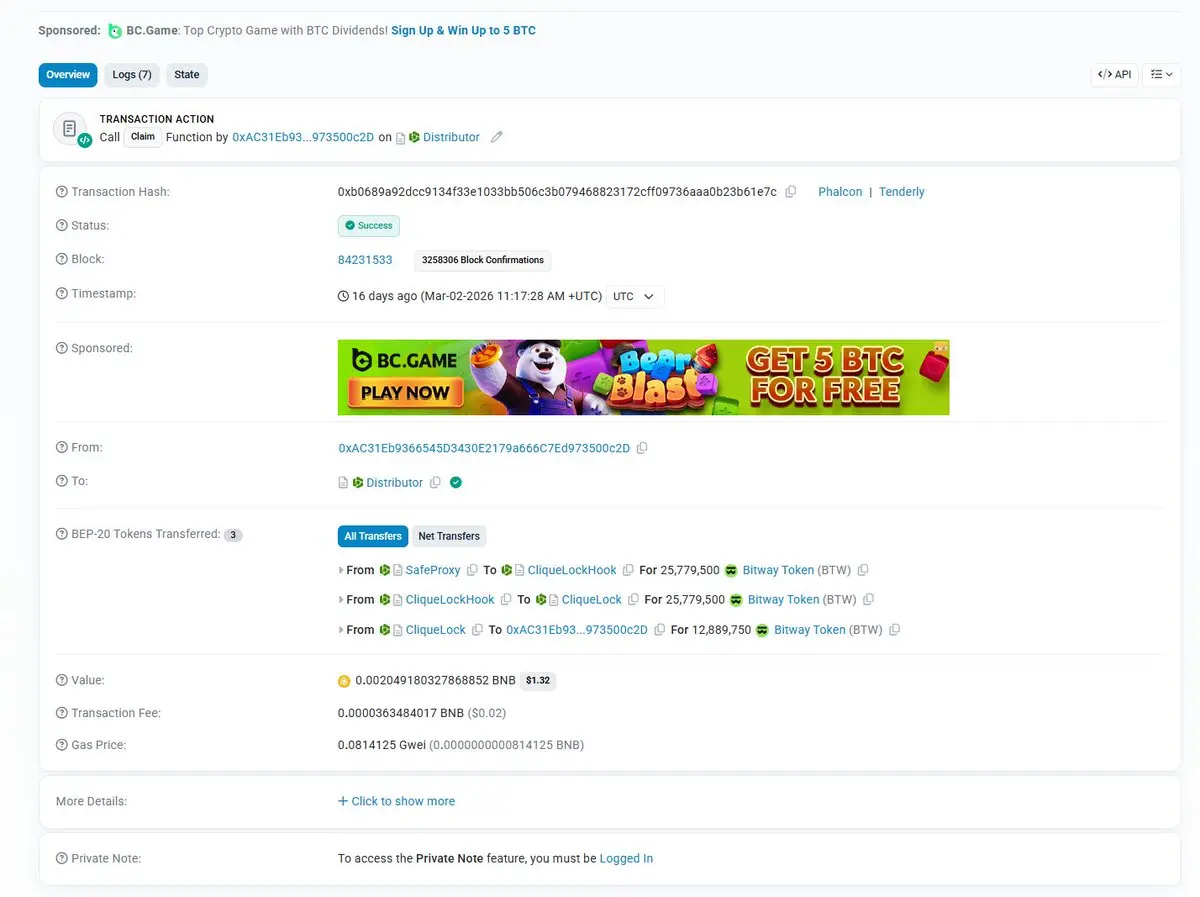Click the BC.Game Bear Blast banner
Image resolution: width=1200 pixels, height=897 pixels.
[x=643, y=377]
